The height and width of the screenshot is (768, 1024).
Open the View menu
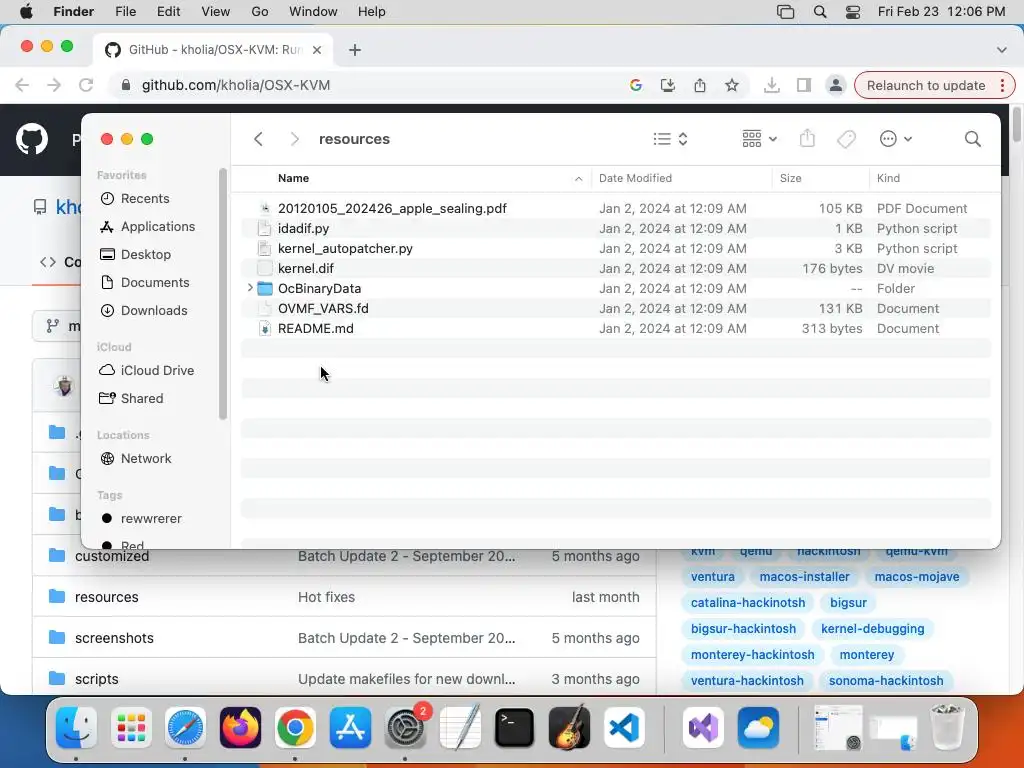[216, 12]
